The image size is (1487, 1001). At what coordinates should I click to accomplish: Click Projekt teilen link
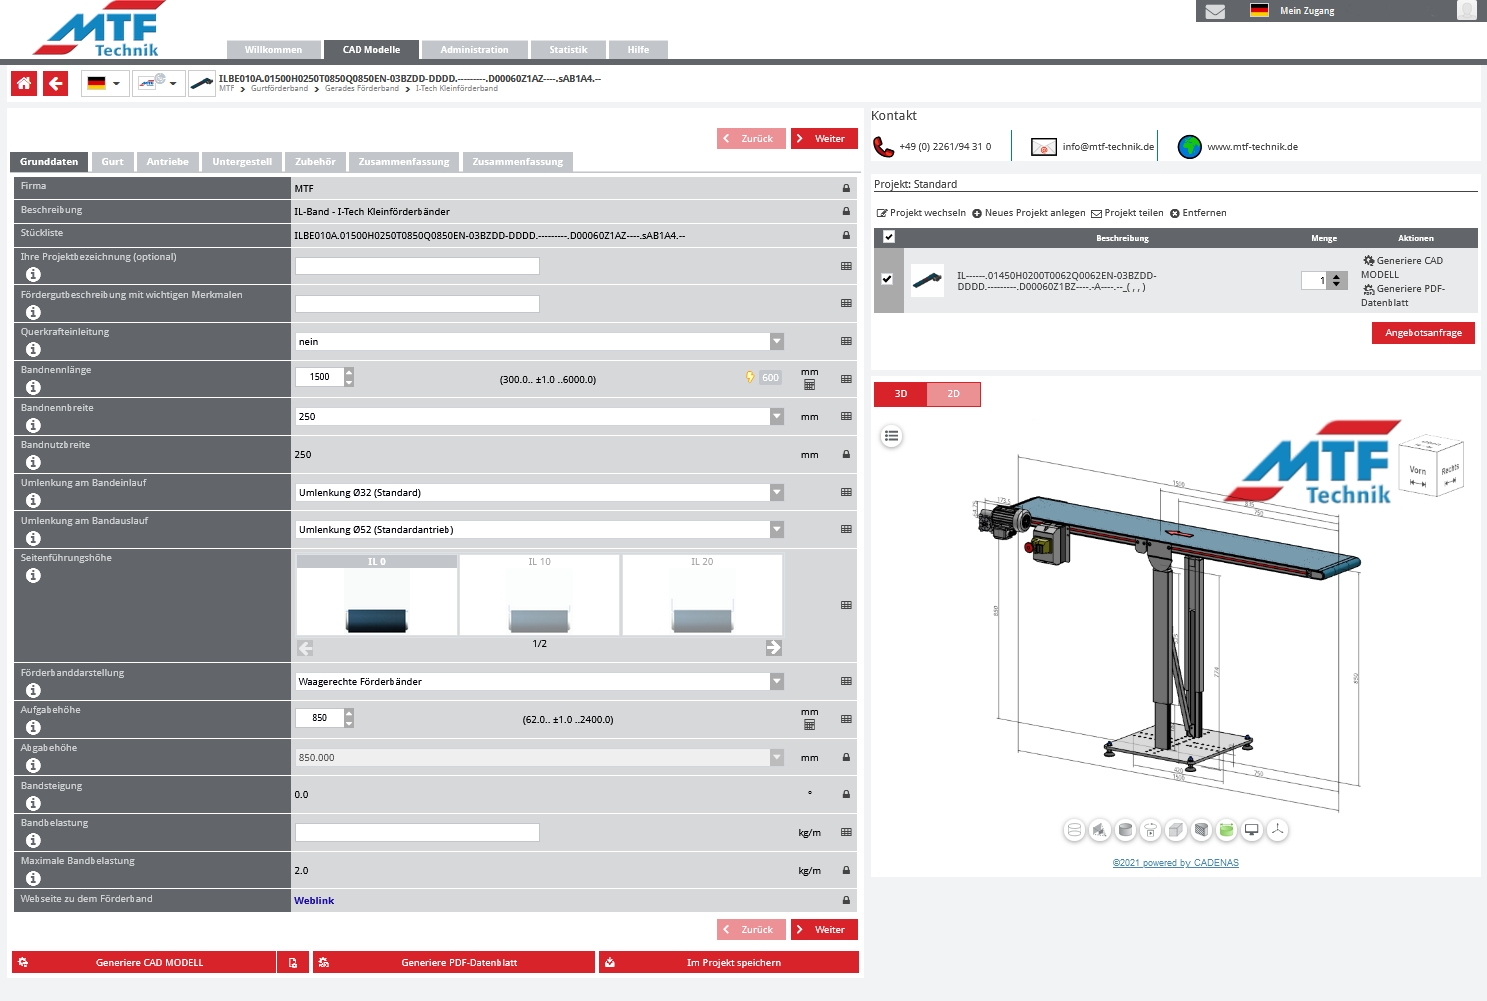(1127, 213)
